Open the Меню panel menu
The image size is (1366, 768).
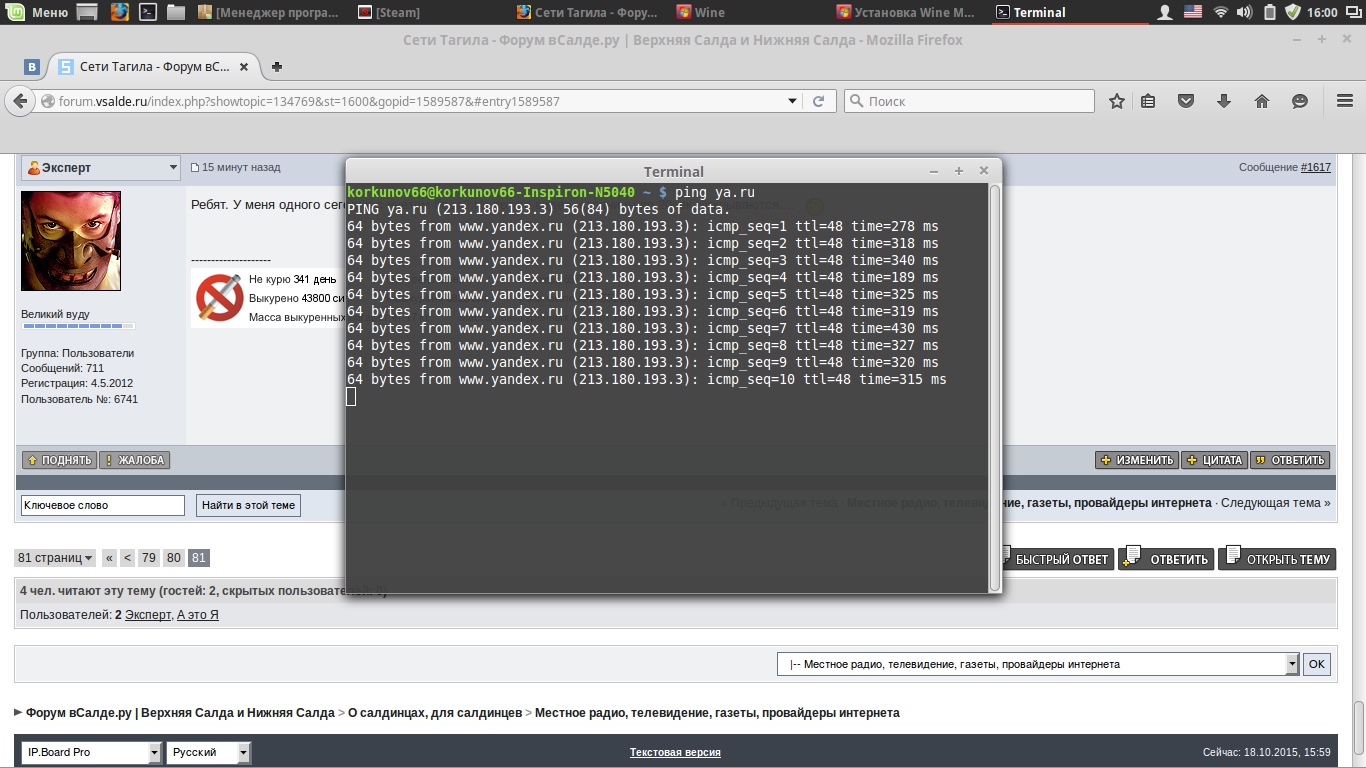pos(38,12)
